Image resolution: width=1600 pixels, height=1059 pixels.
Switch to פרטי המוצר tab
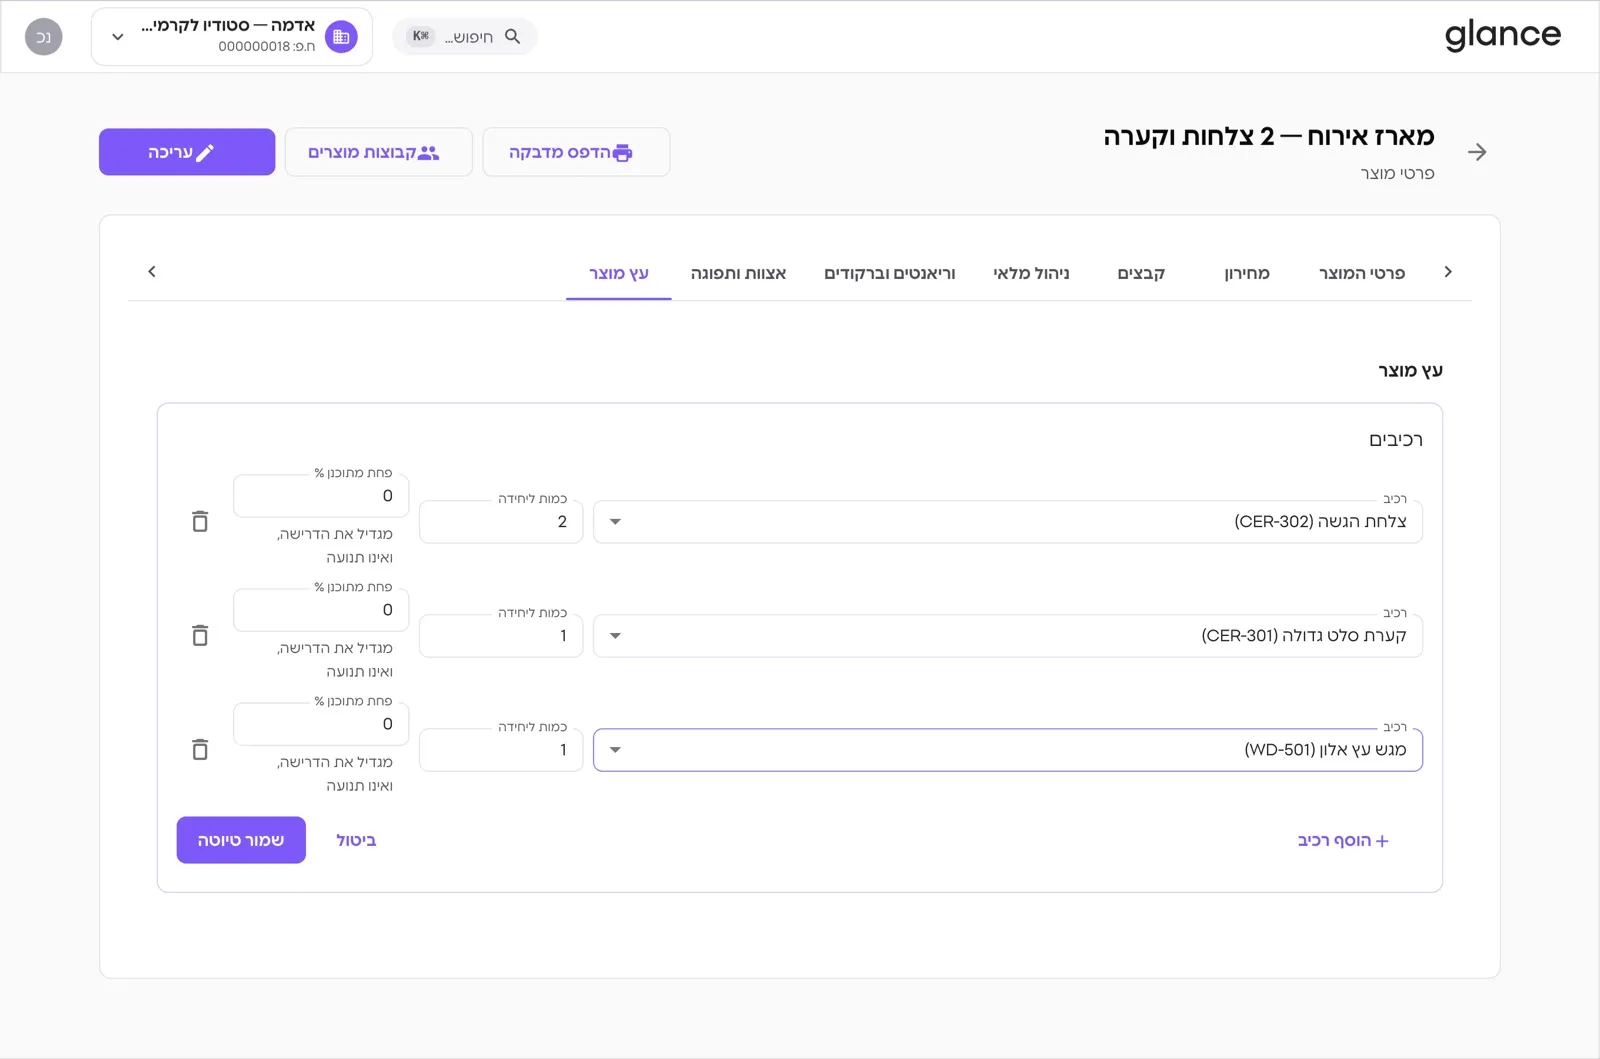tap(1361, 273)
